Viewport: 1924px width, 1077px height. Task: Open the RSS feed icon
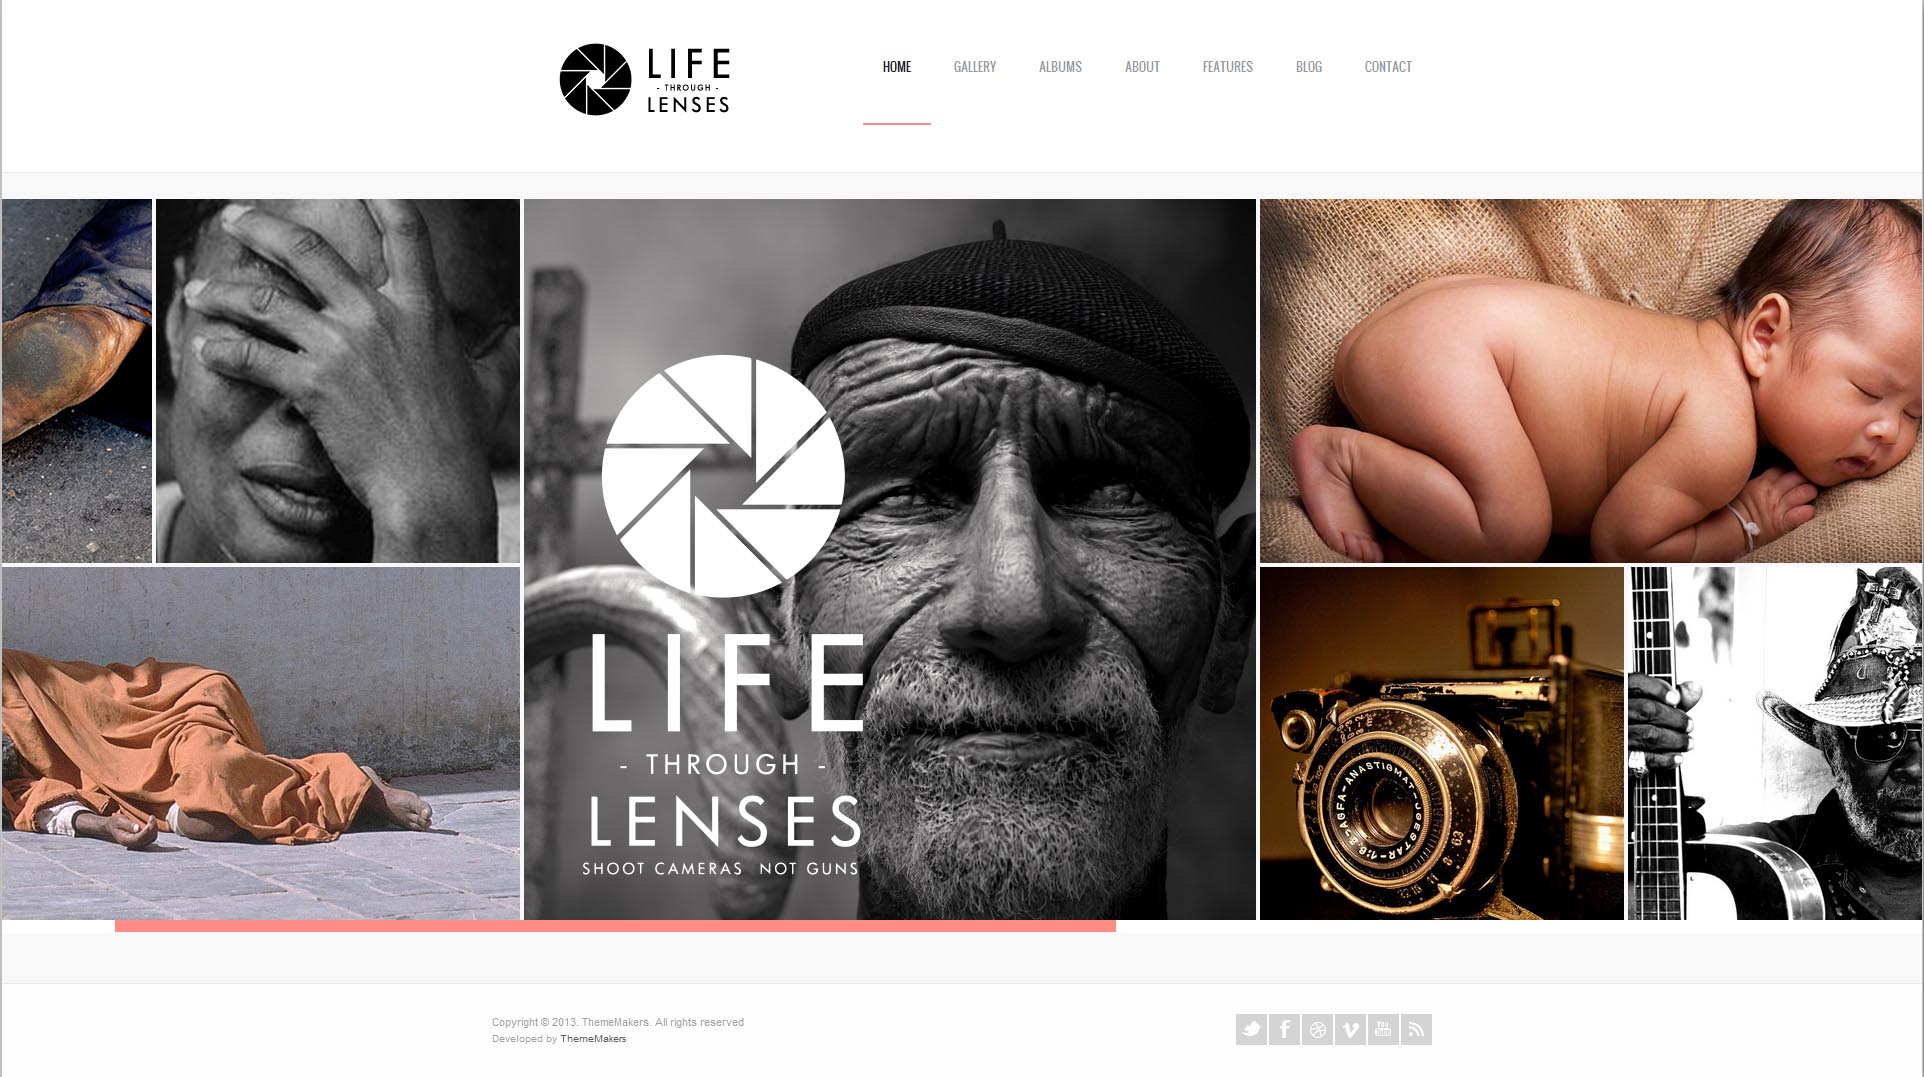pos(1416,1029)
